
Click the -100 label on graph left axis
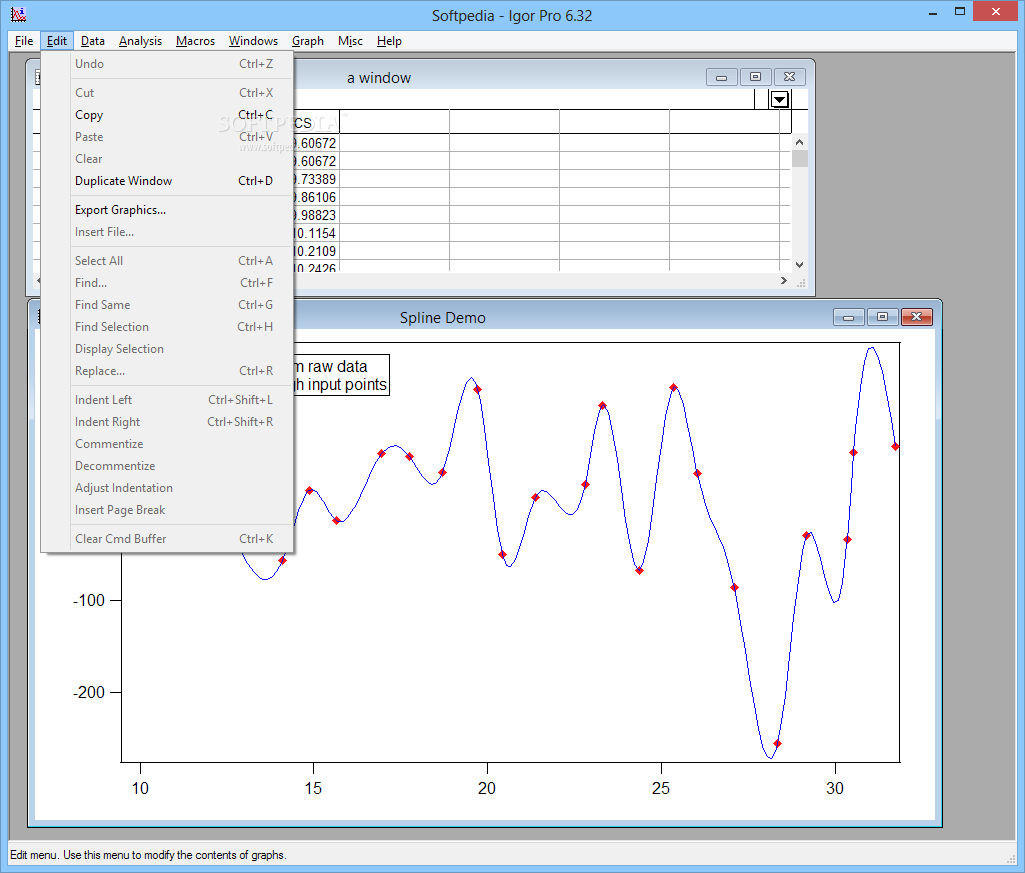[x=88, y=600]
